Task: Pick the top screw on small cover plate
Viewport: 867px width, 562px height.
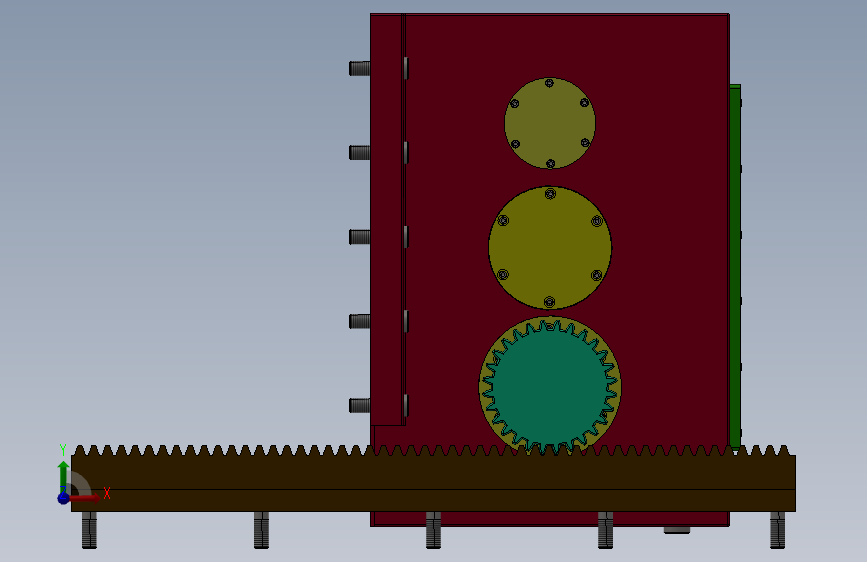Action: [549, 83]
